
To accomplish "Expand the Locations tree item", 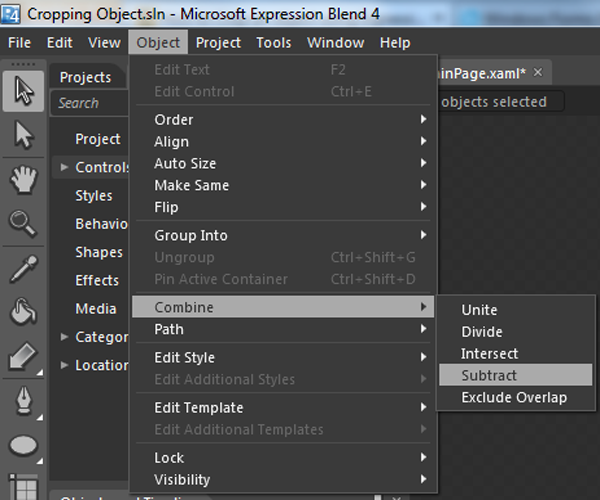I will [x=65, y=365].
